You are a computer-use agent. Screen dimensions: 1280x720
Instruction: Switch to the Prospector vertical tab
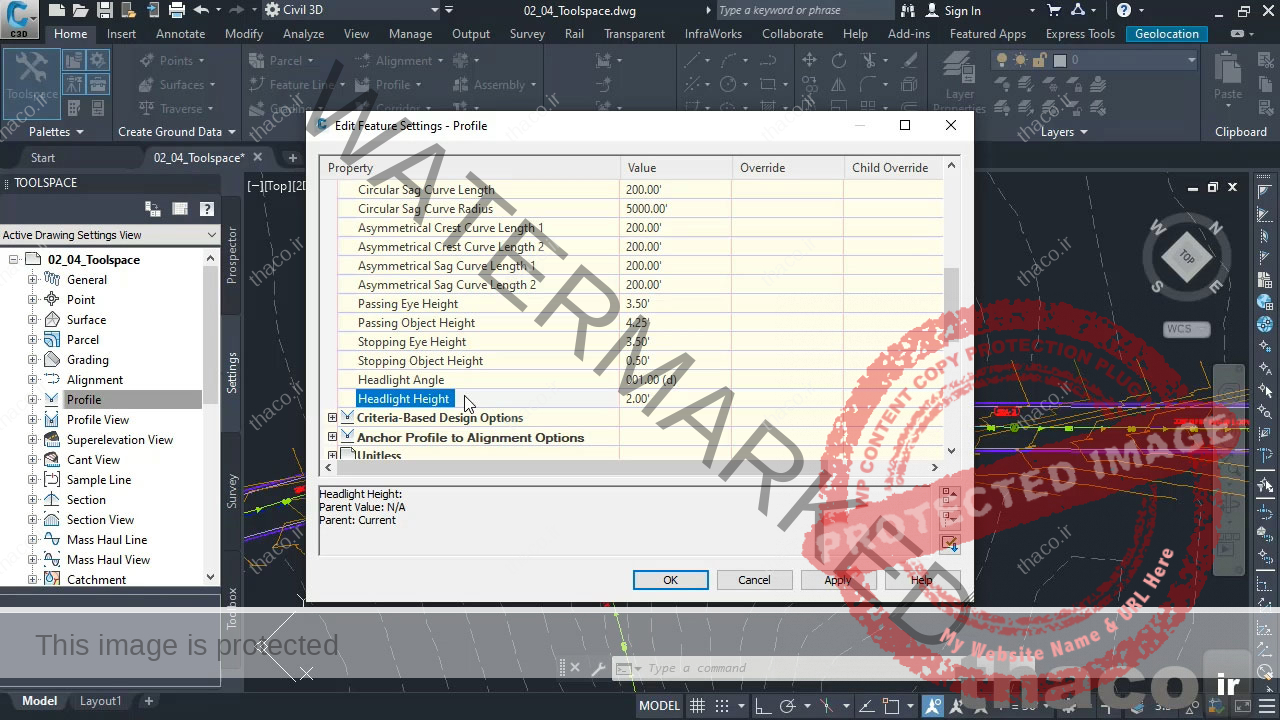[232, 254]
